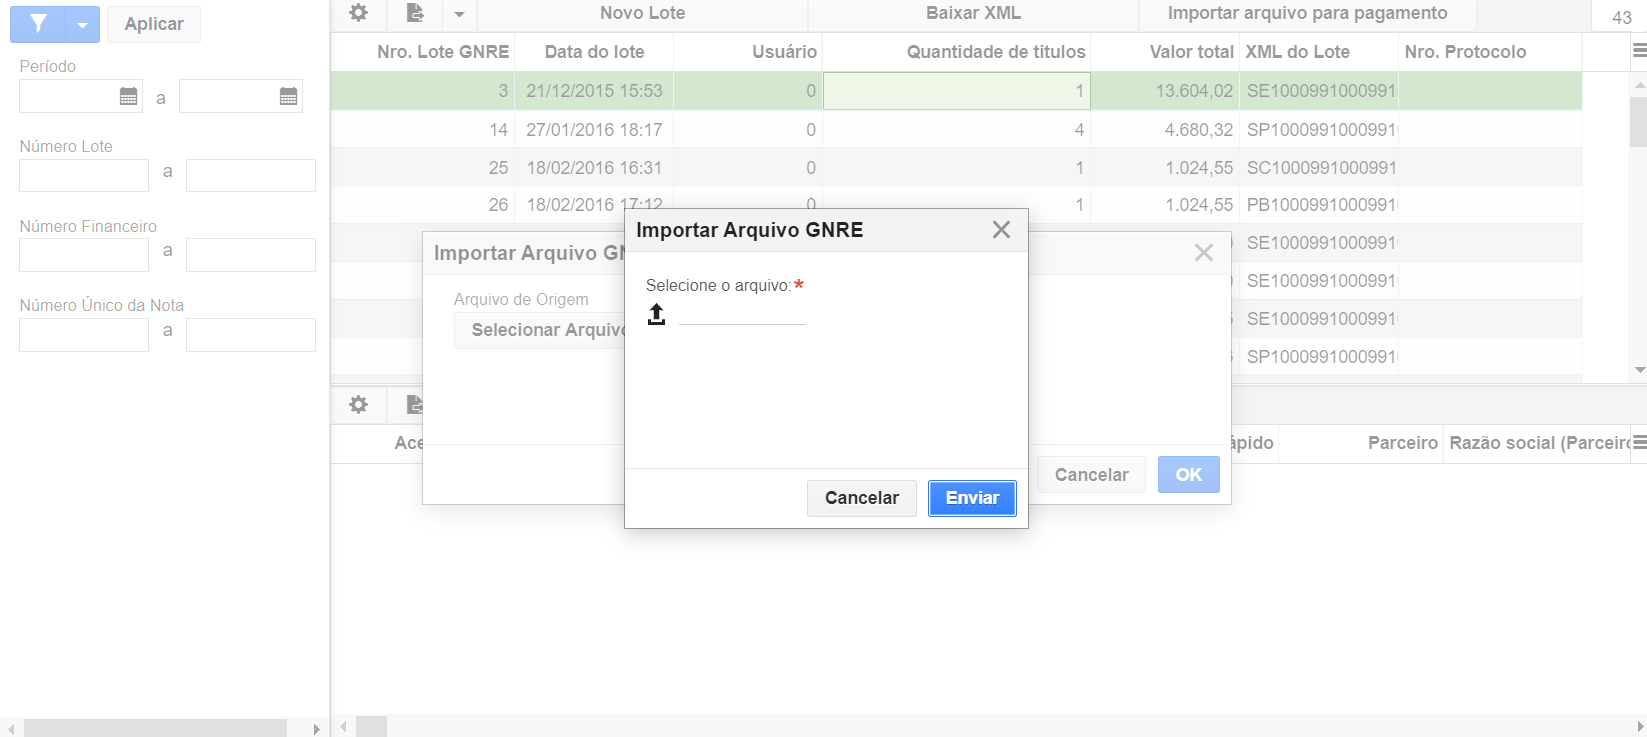
Task: Click the bottom scroll right arrow
Action: [1639, 726]
